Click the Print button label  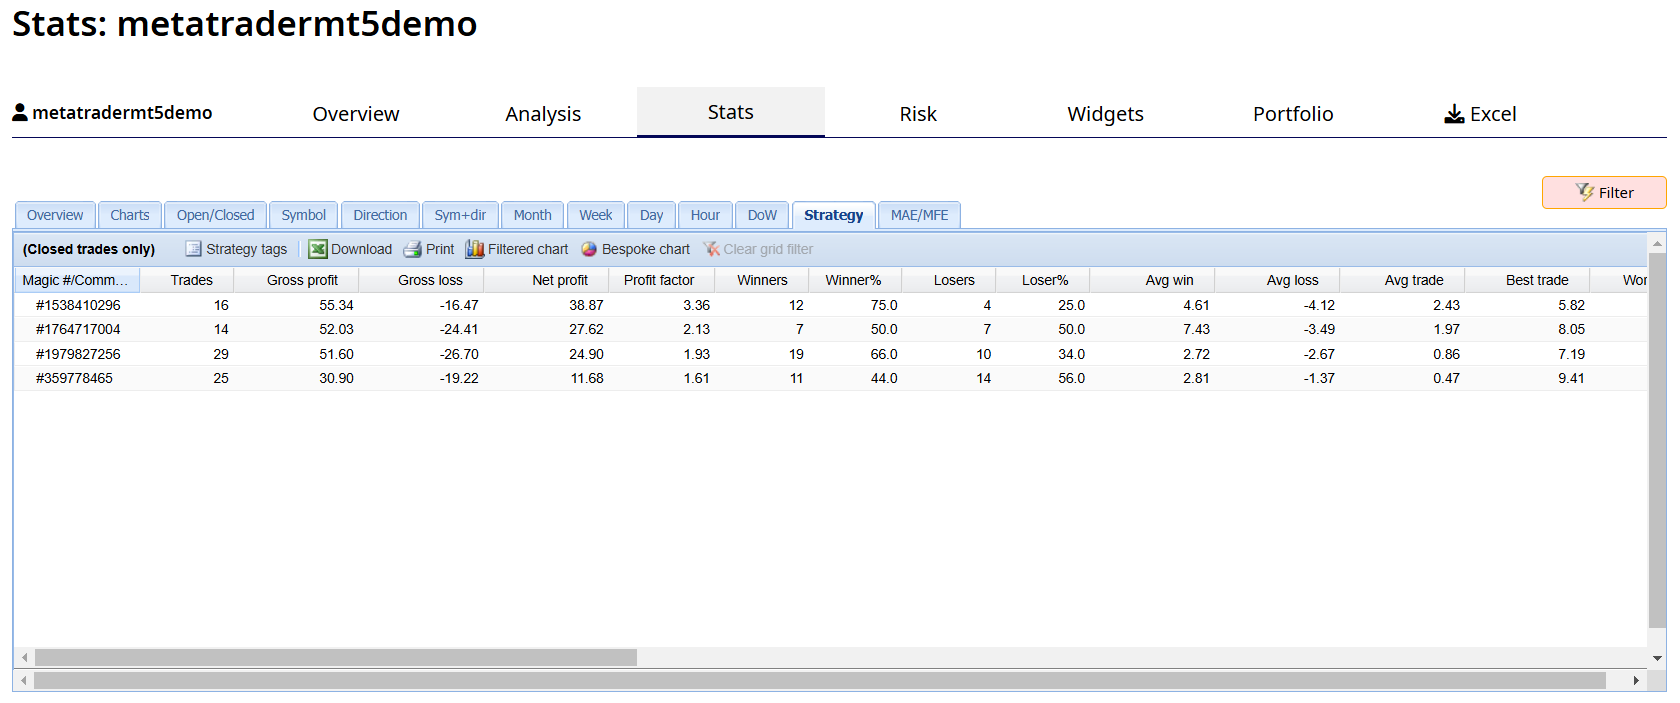440,249
